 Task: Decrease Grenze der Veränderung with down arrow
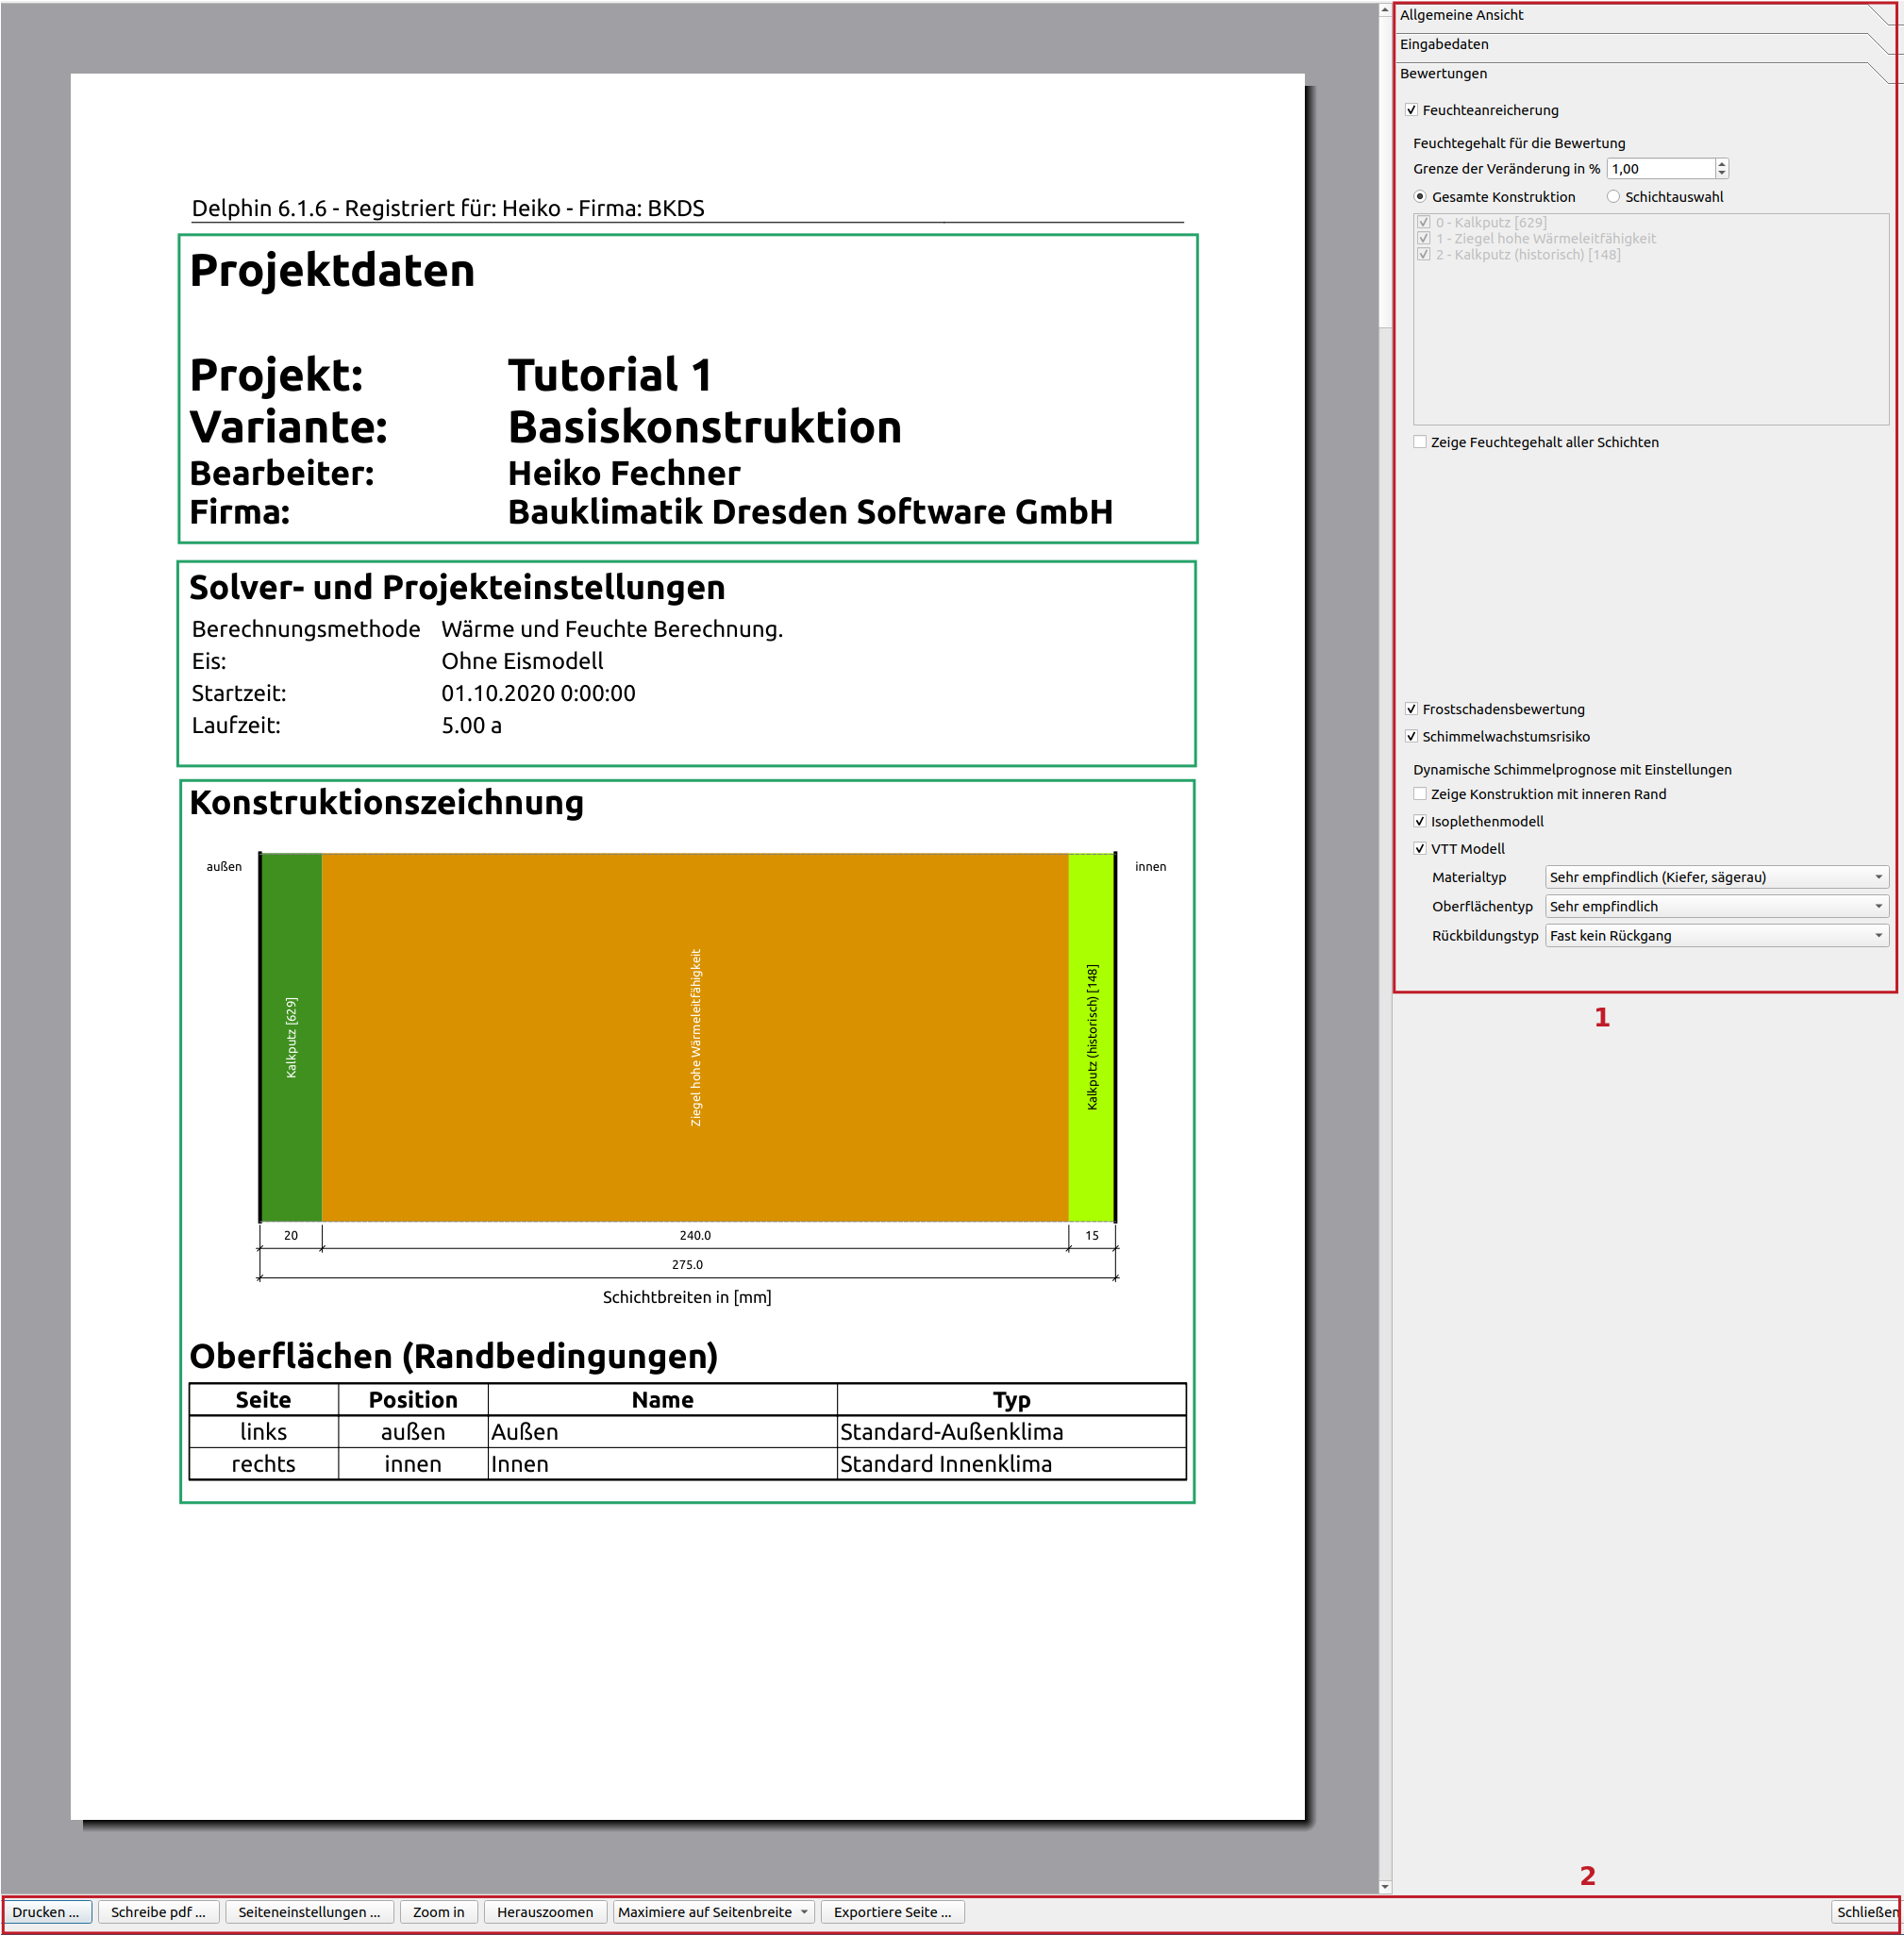click(1721, 174)
